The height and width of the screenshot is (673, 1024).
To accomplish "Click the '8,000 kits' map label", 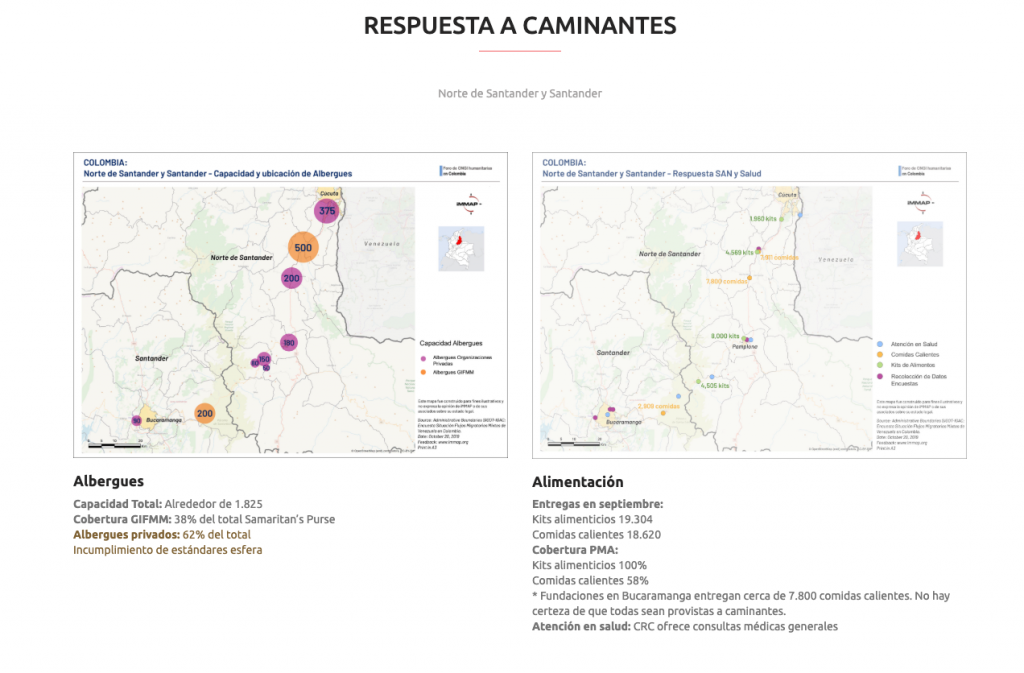I will click(x=725, y=336).
